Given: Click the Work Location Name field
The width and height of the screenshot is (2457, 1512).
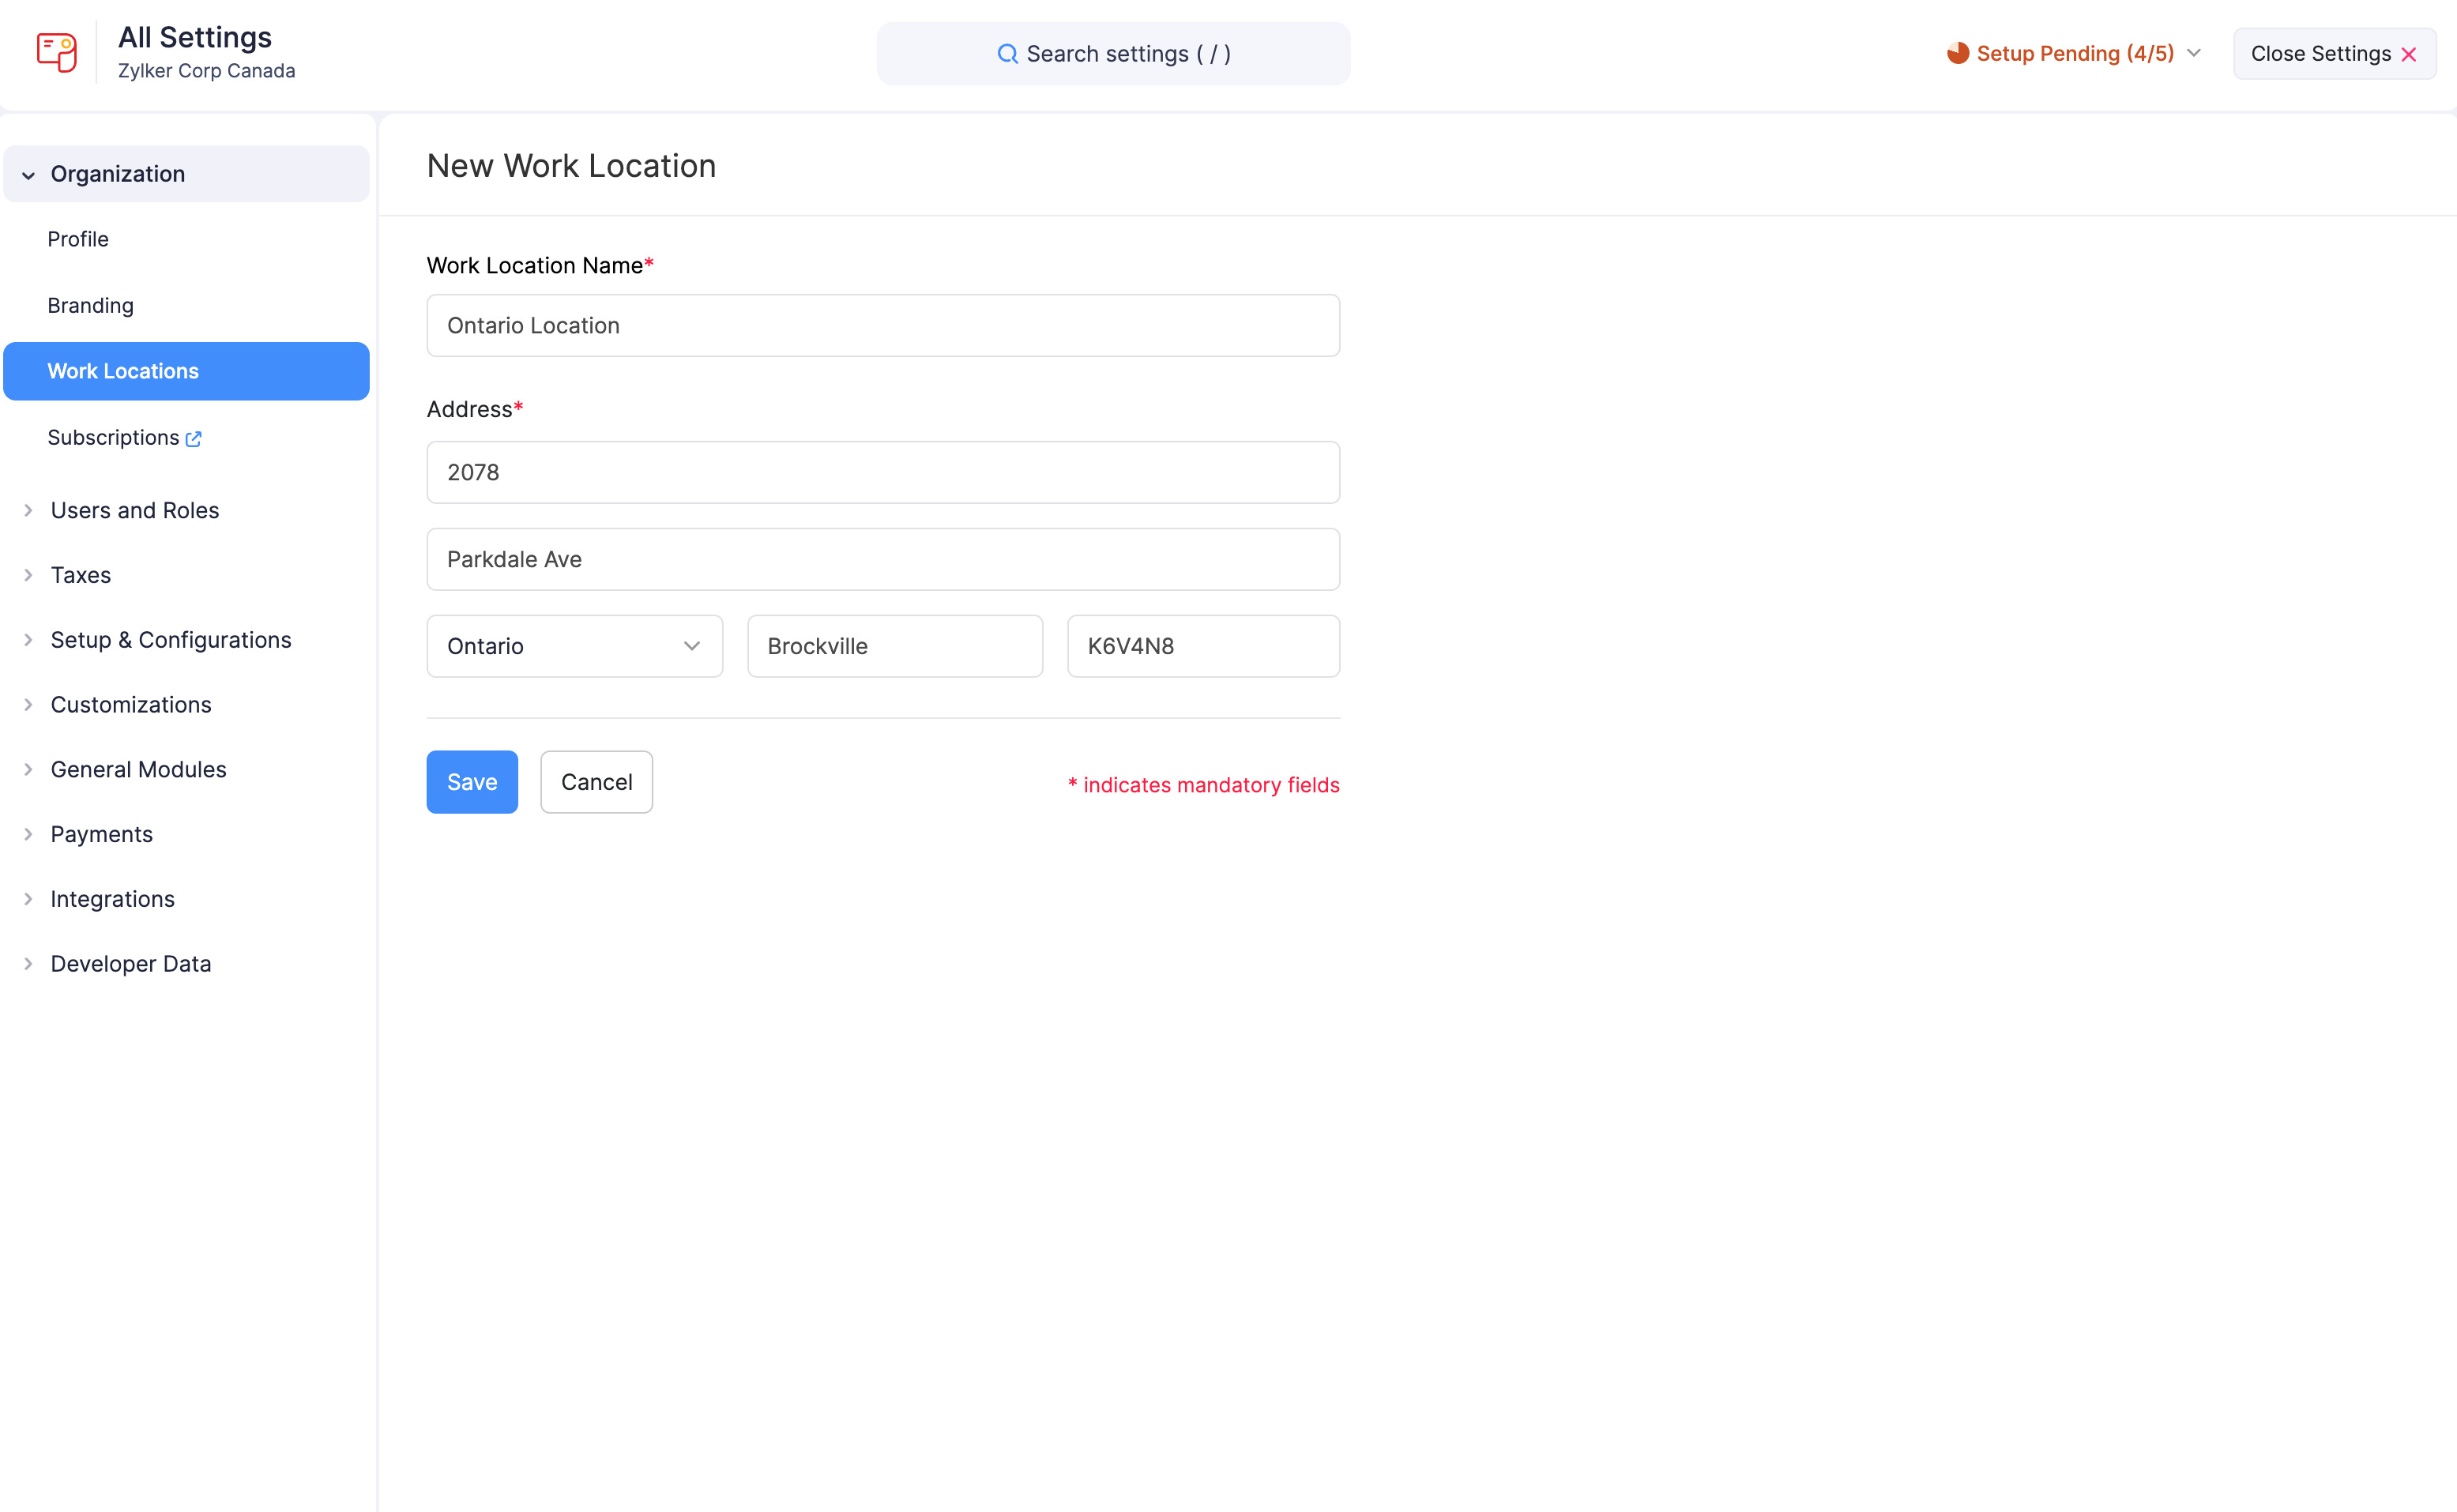Looking at the screenshot, I should (882, 325).
